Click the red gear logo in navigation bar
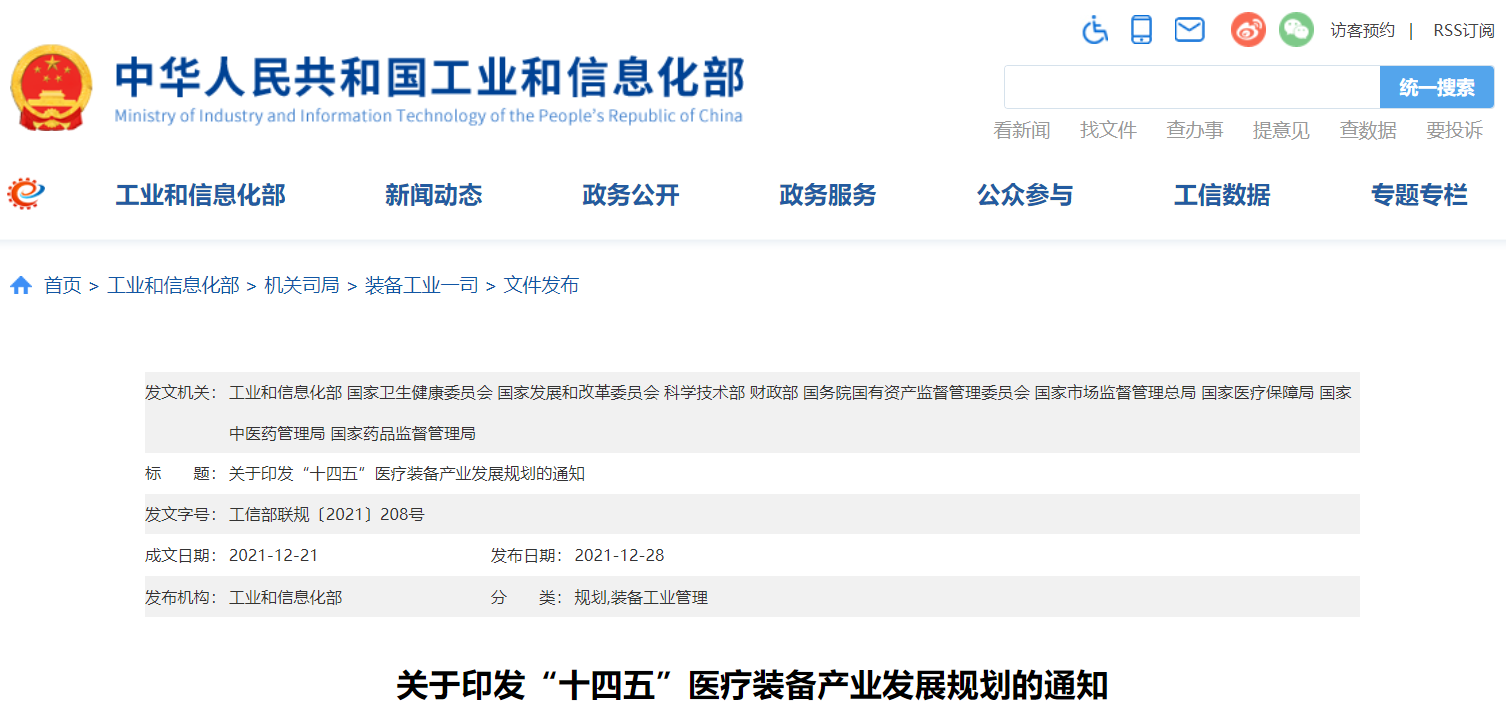Image resolution: width=1506 pixels, height=711 pixels. click(26, 194)
